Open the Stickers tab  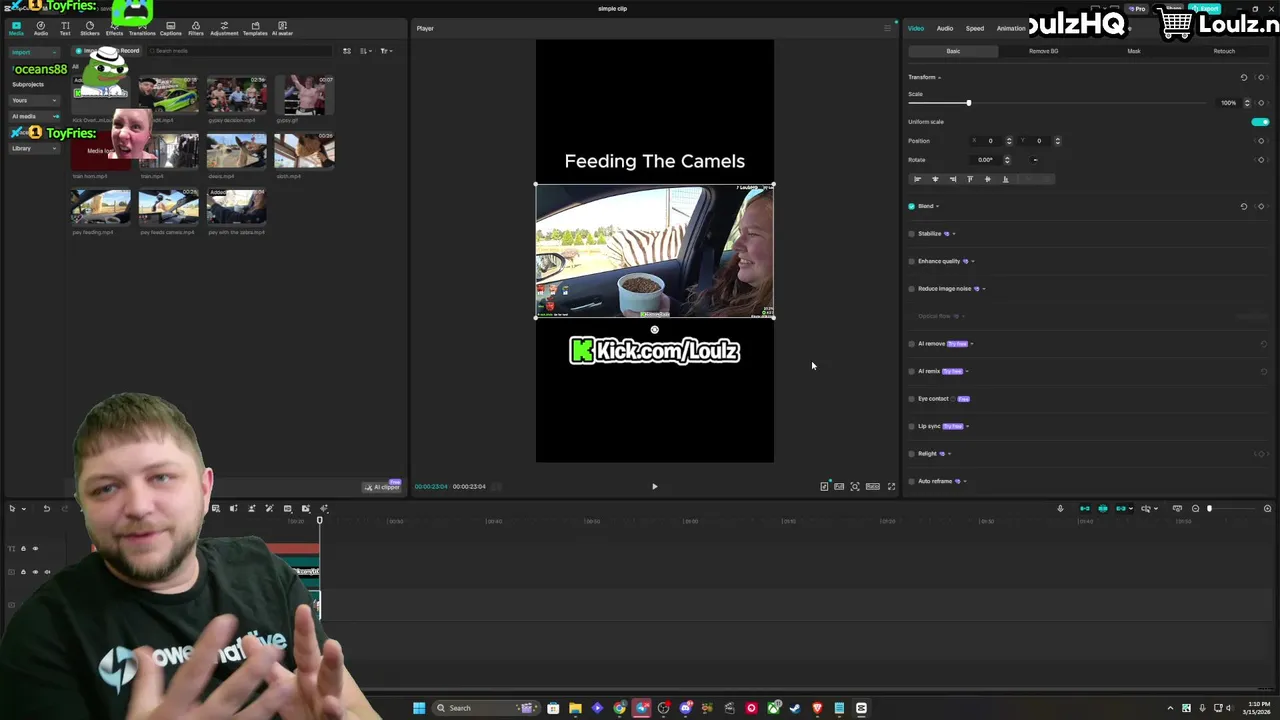[90, 28]
